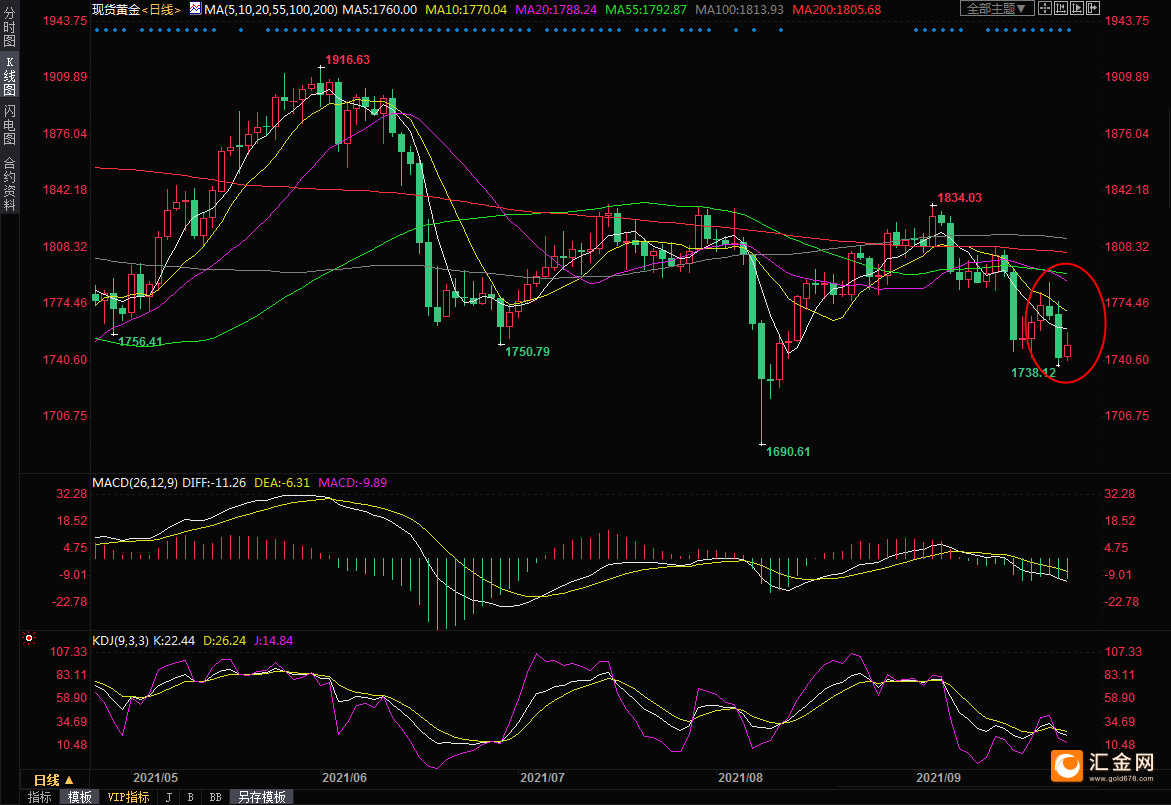
Task: Click the 另存模板 button
Action: (261, 798)
